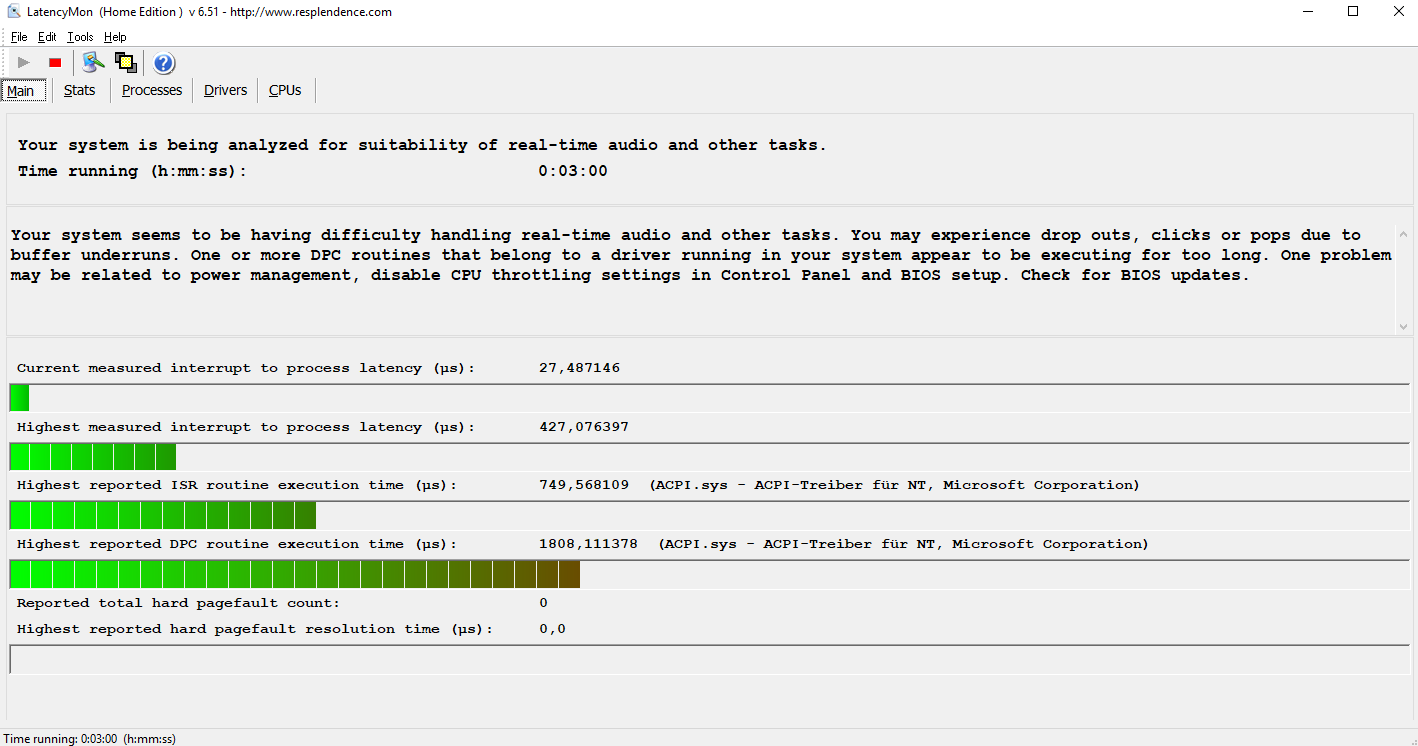Open the File menu
The width and height of the screenshot is (1418, 746).
(x=19, y=37)
